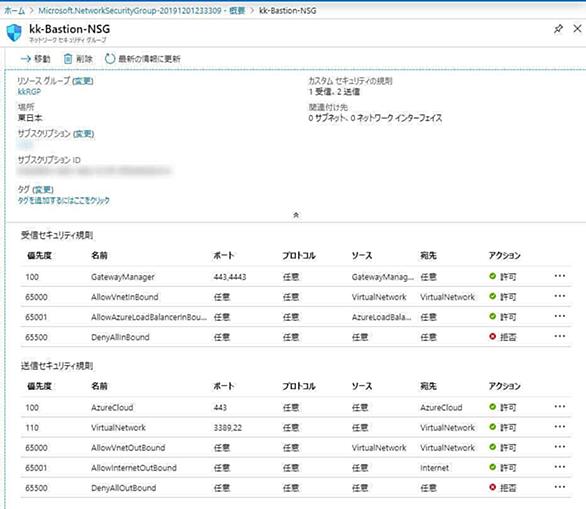Viewport: 586px width, 509px height.
Task: Close the kk-Bastion-NSG blade
Action: pyautogui.click(x=577, y=28)
